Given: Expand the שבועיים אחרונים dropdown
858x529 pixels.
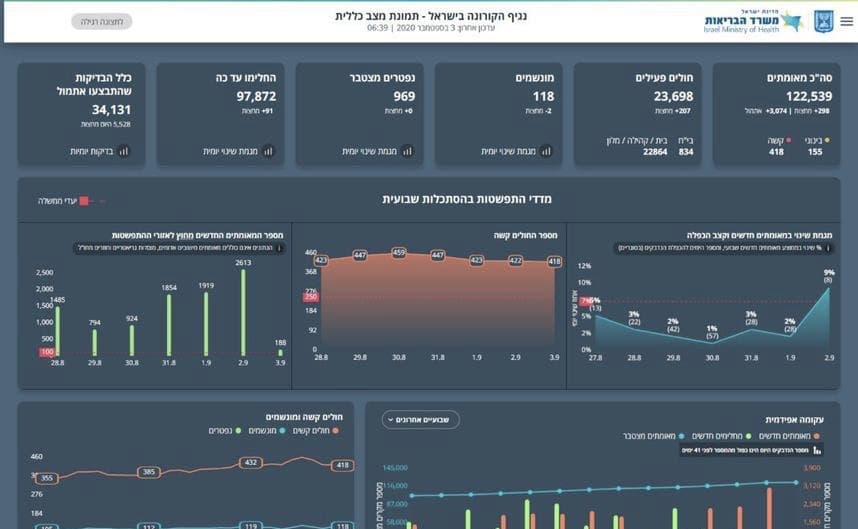Looking at the screenshot, I should click(x=420, y=420).
